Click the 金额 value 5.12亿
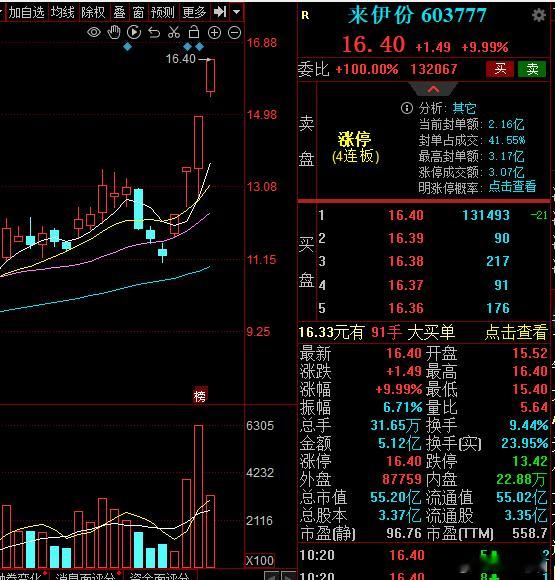 [x=399, y=443]
